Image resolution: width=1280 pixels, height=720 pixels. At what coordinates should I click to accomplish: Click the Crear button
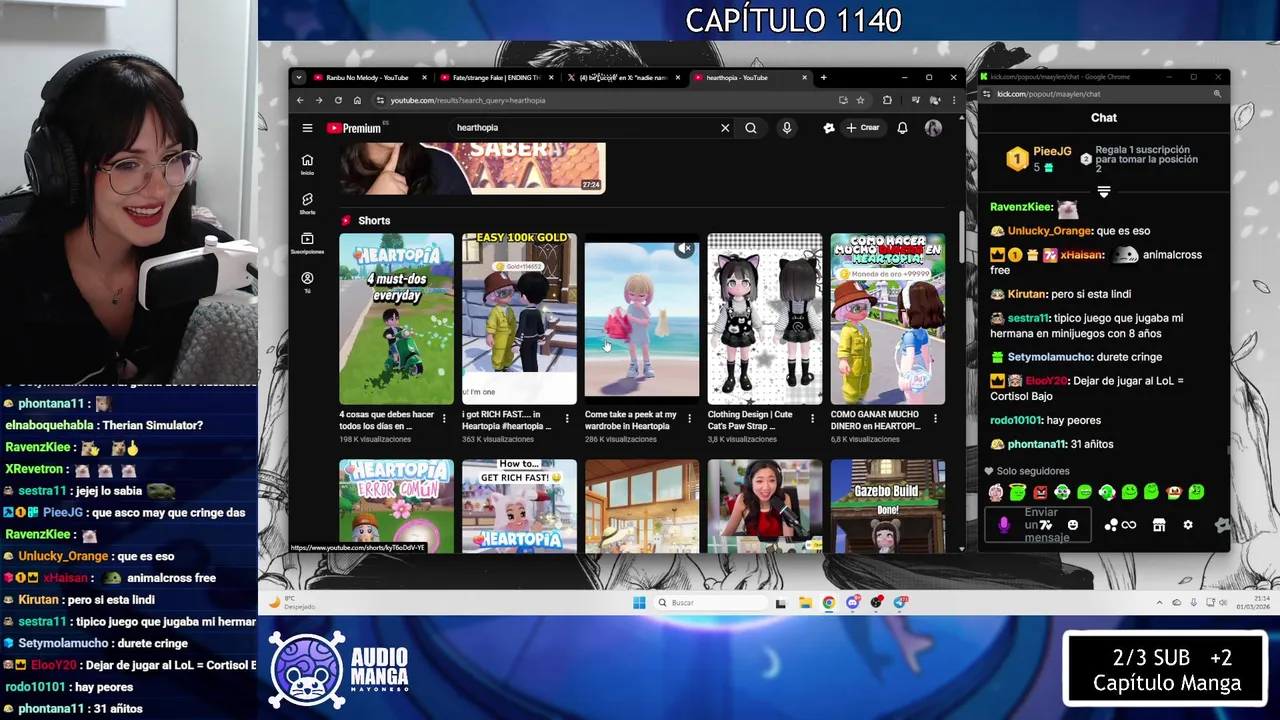pyautogui.click(x=863, y=128)
